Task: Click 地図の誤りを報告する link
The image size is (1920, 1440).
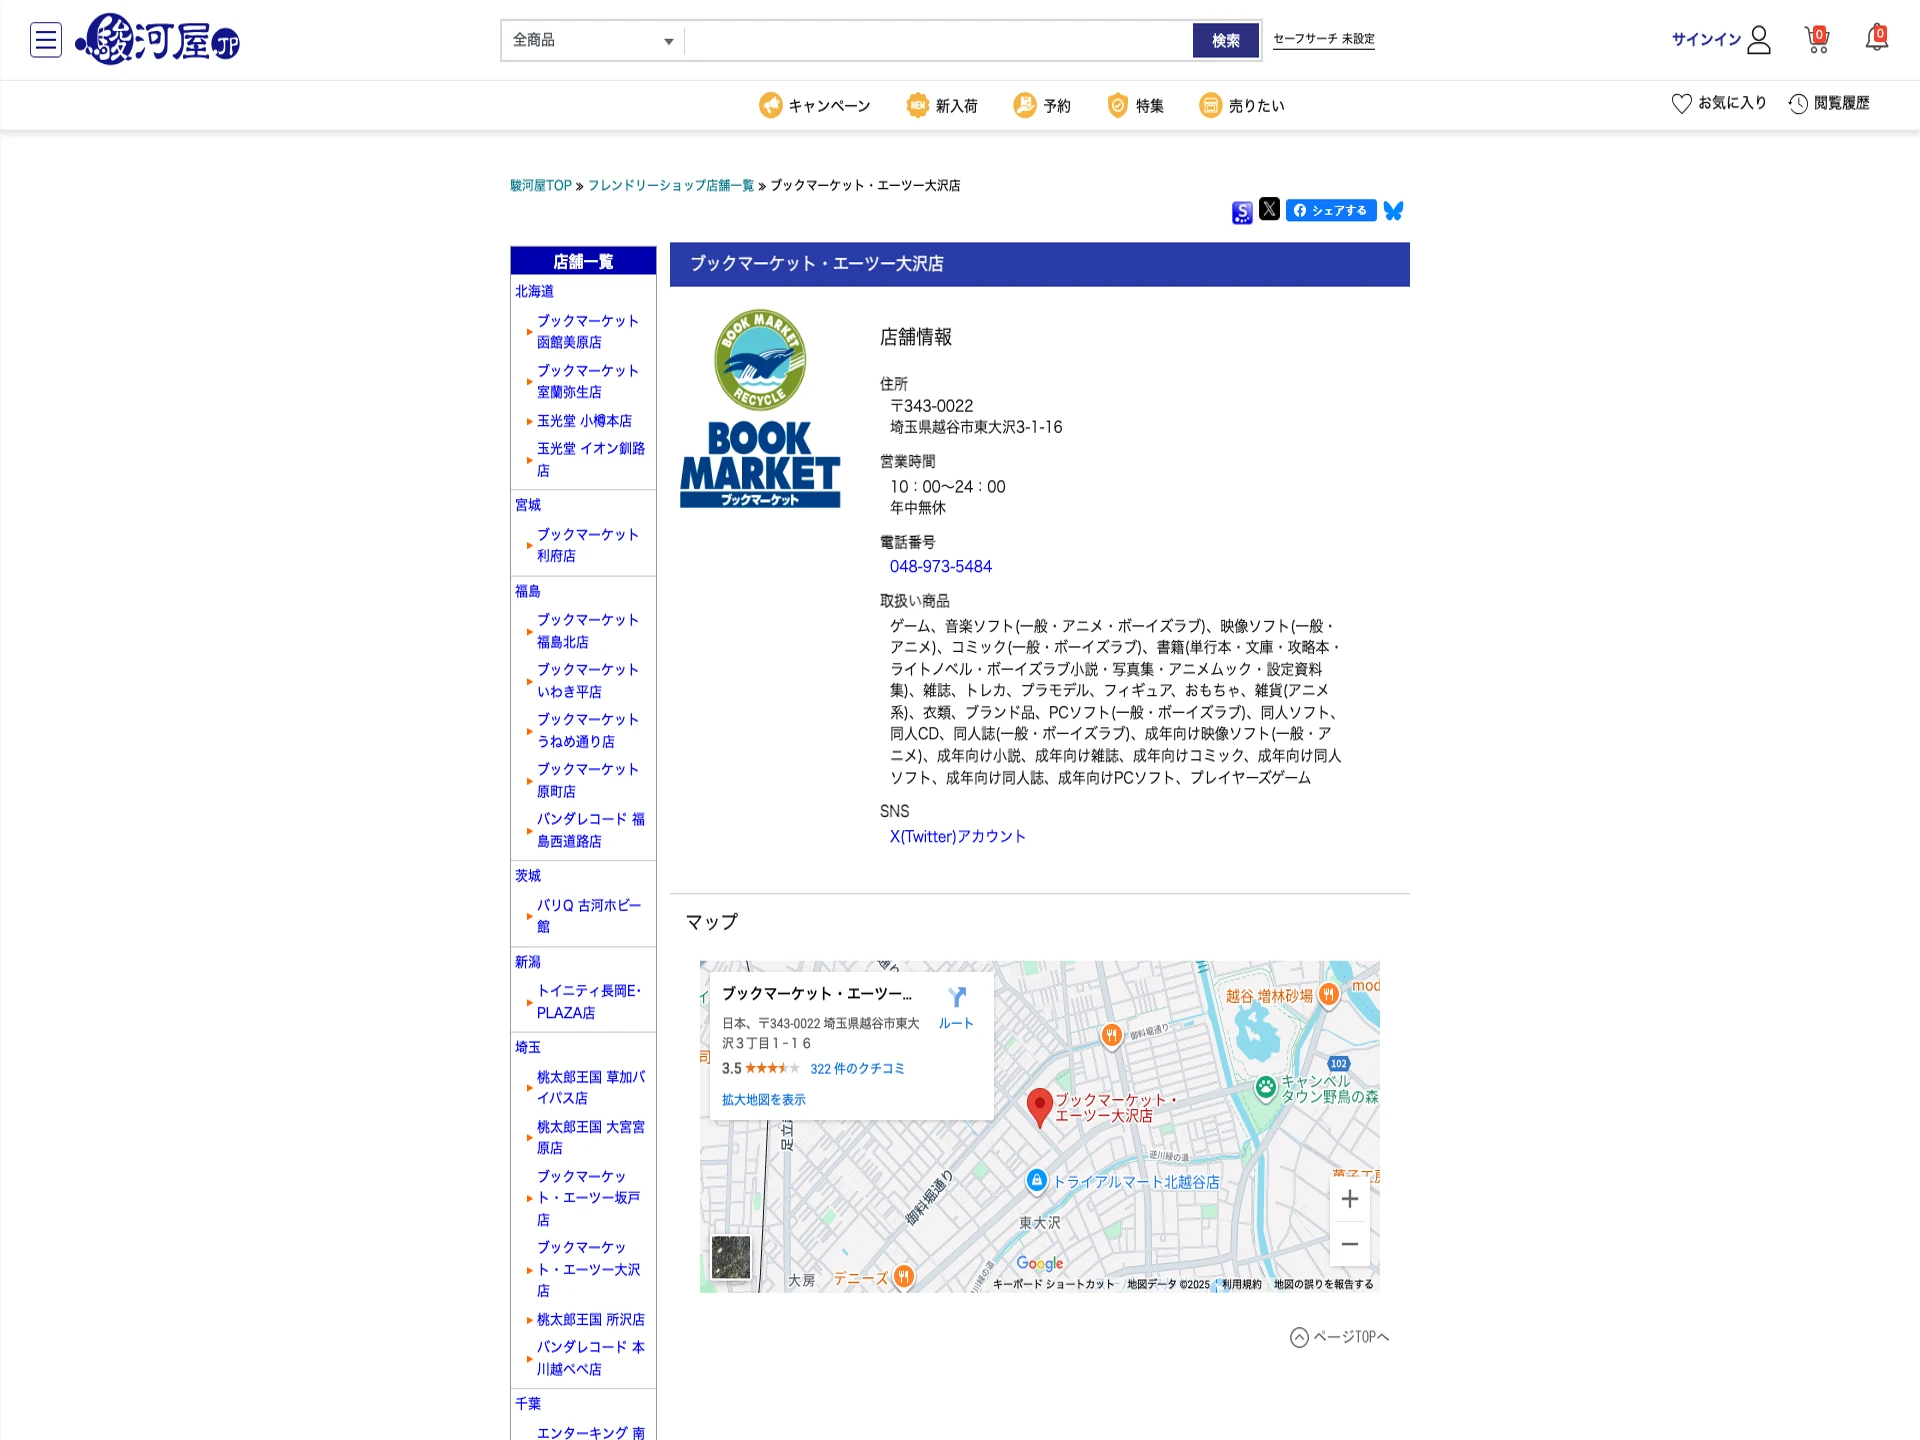Action: coord(1323,1284)
